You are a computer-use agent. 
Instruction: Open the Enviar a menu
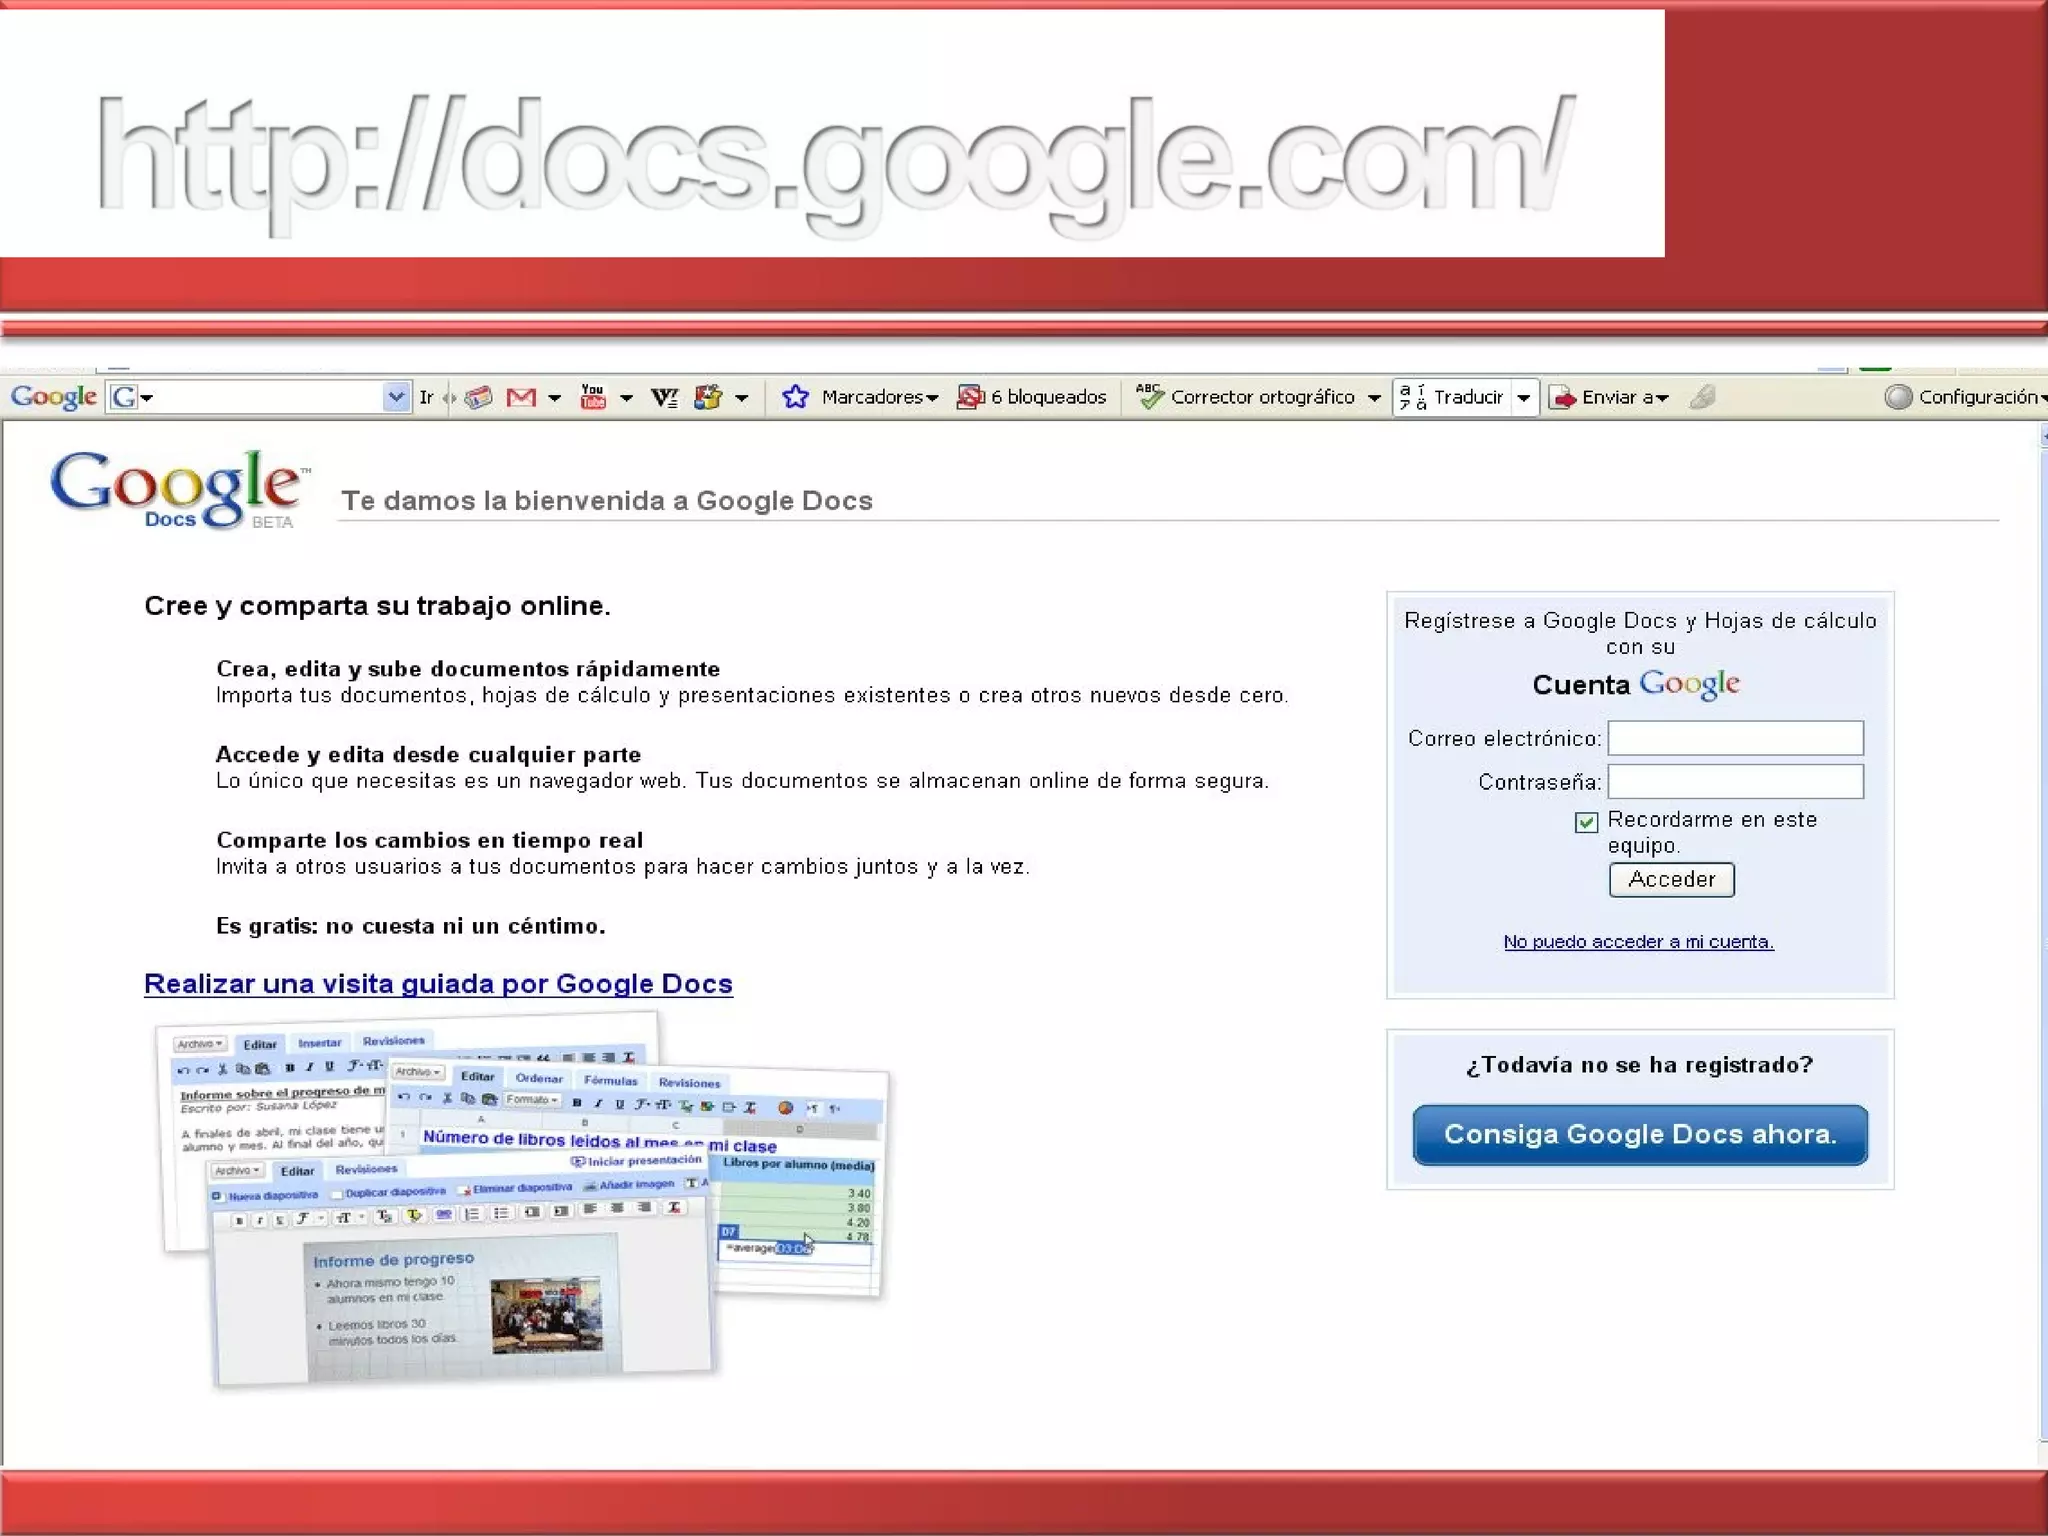(x=1610, y=398)
